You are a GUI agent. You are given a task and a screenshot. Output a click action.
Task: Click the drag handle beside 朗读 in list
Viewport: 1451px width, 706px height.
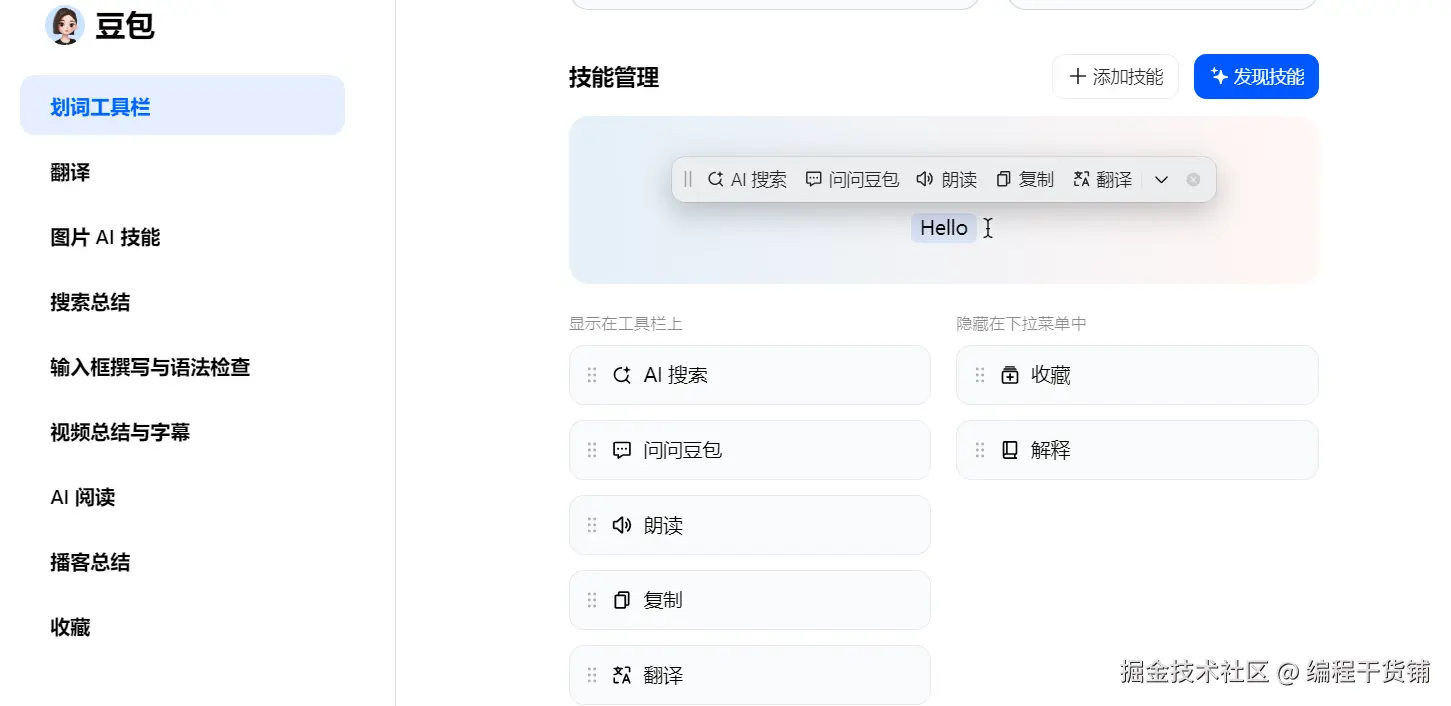pyautogui.click(x=592, y=525)
